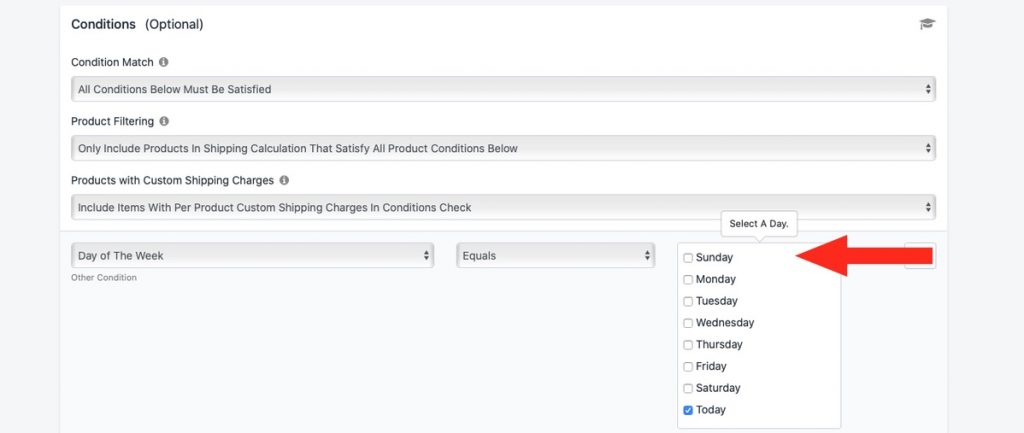This screenshot has width=1024, height=433.
Task: Expand the Custom Shipping Charges dropdown
Action: click(x=503, y=208)
